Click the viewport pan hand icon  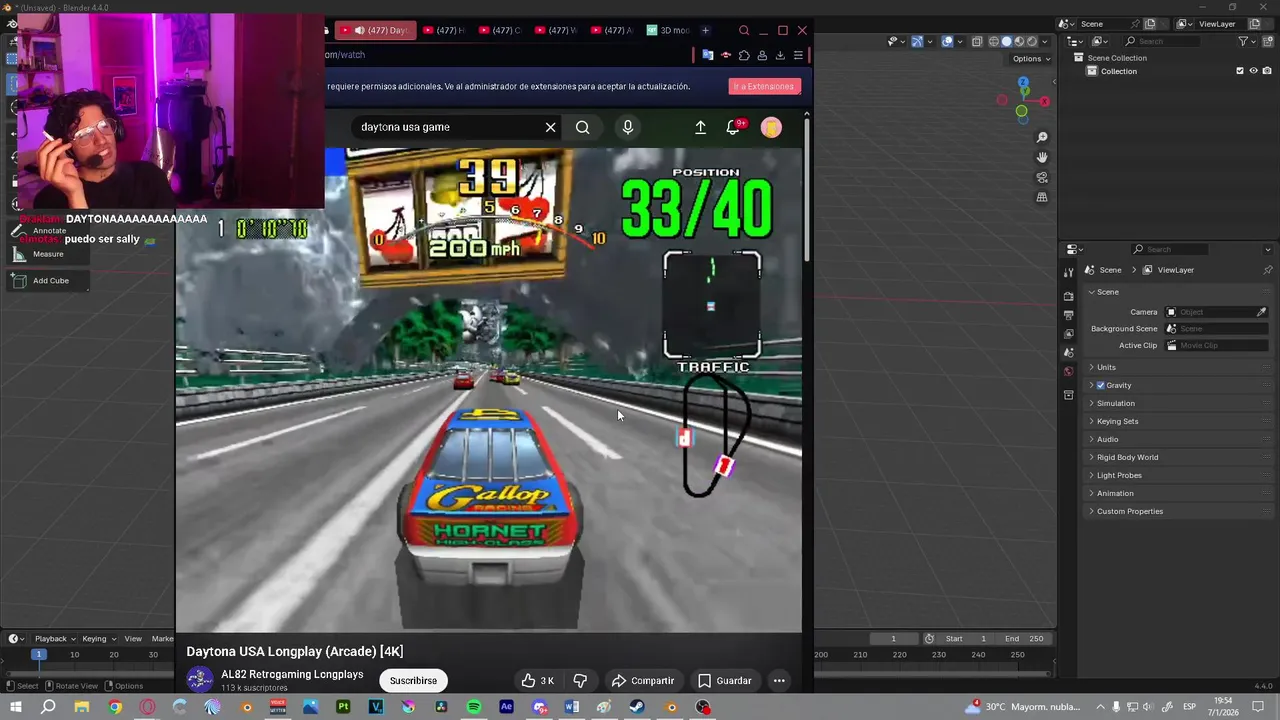[x=1042, y=157]
